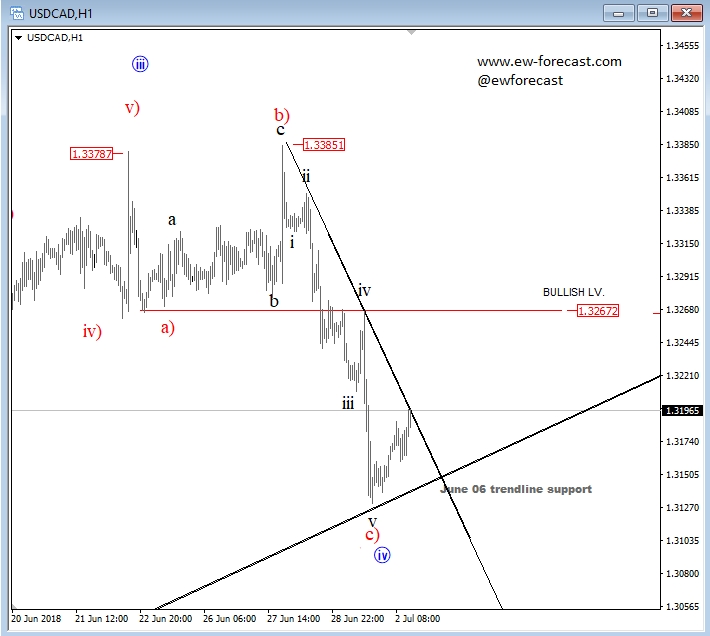This screenshot has height=636, width=710.
Task: Click the 1.32680 price axis value
Action: point(682,310)
